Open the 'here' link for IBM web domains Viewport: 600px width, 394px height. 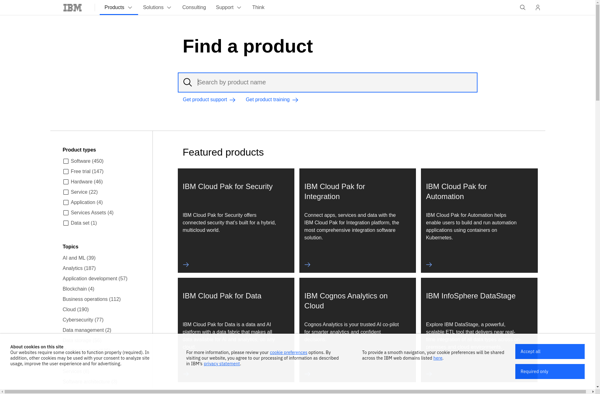438,358
